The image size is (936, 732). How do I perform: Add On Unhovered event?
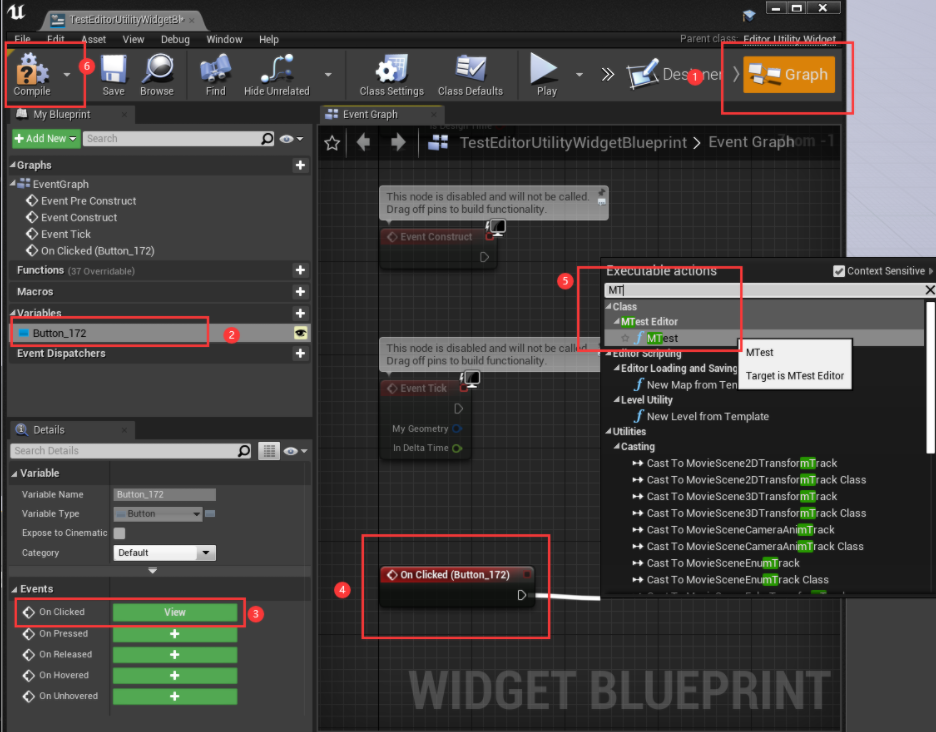(175, 696)
